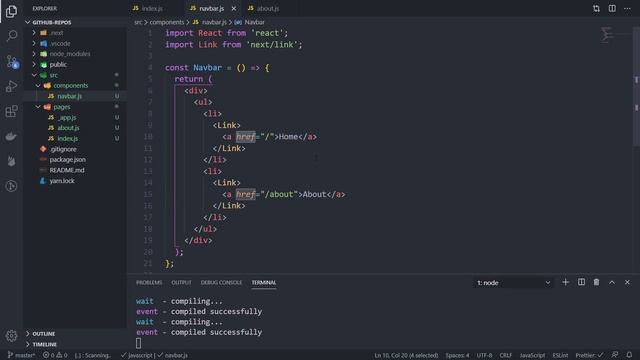Switch to the Output panel tab
This screenshot has width=640, height=360.
click(181, 282)
